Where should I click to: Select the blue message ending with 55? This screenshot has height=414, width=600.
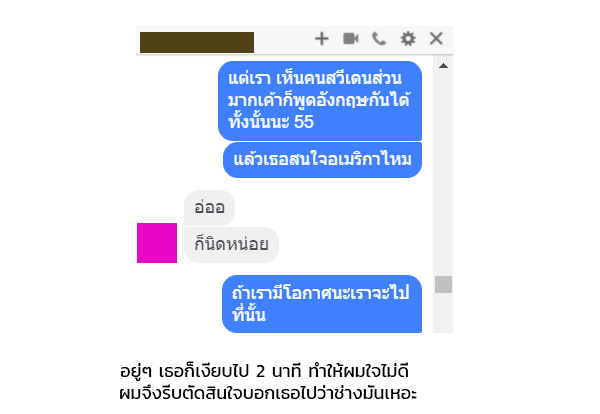320,101
